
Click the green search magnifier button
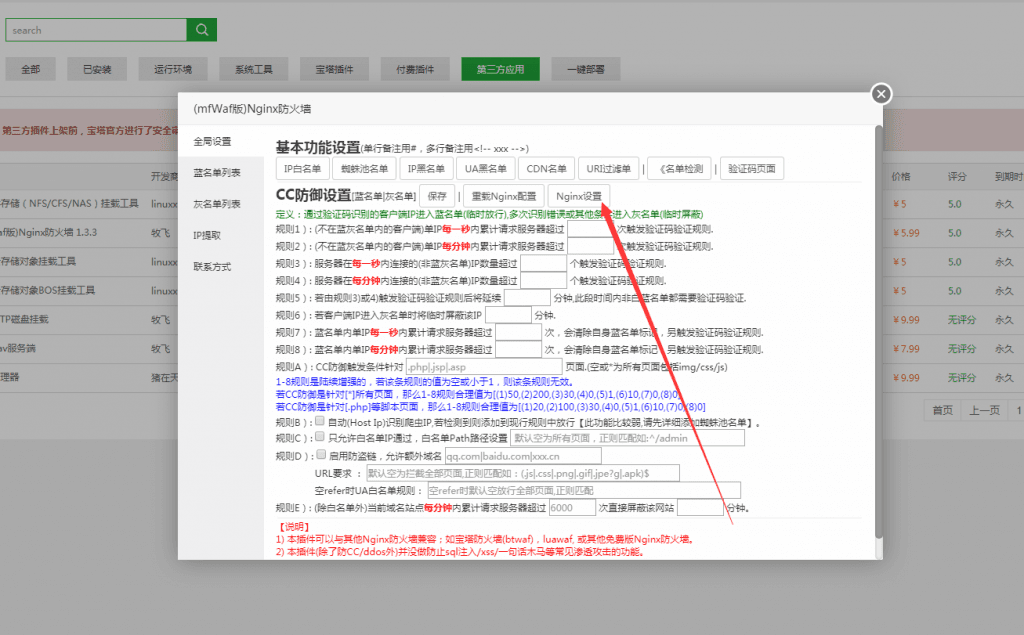[x=202, y=30]
